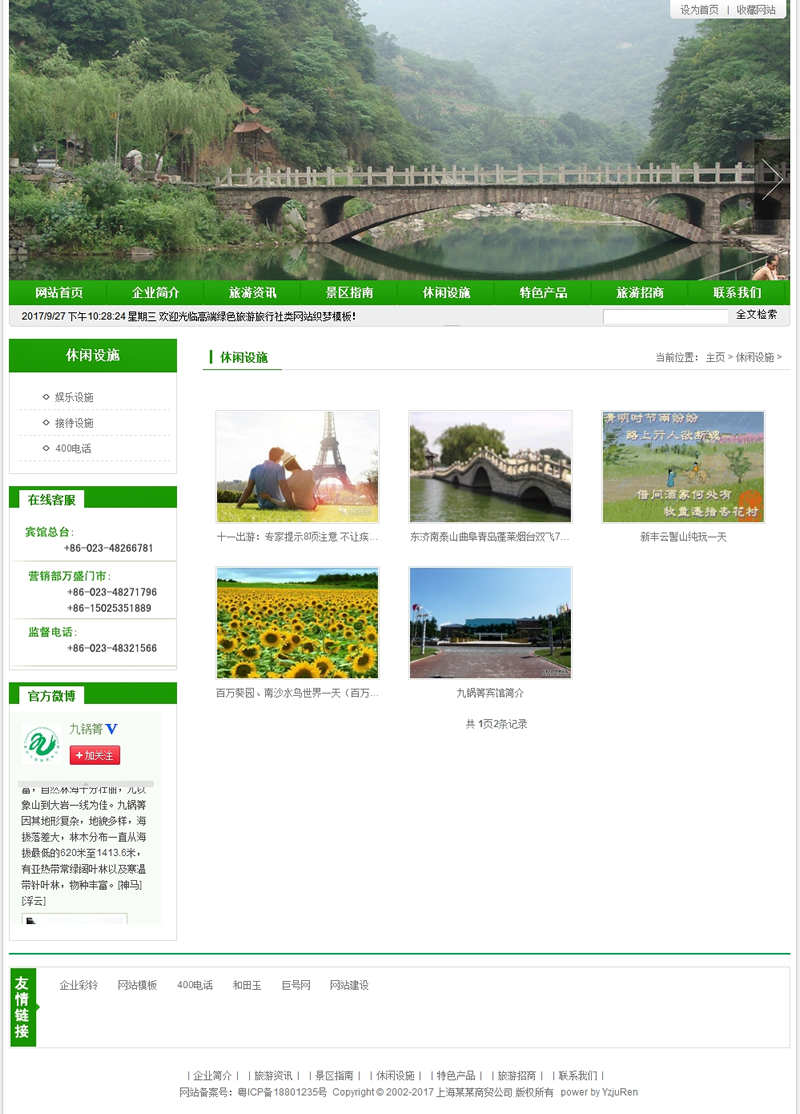This screenshot has width=800, height=1114.
Task: Open the stone arch bridge thumbnail
Action: click(x=490, y=466)
